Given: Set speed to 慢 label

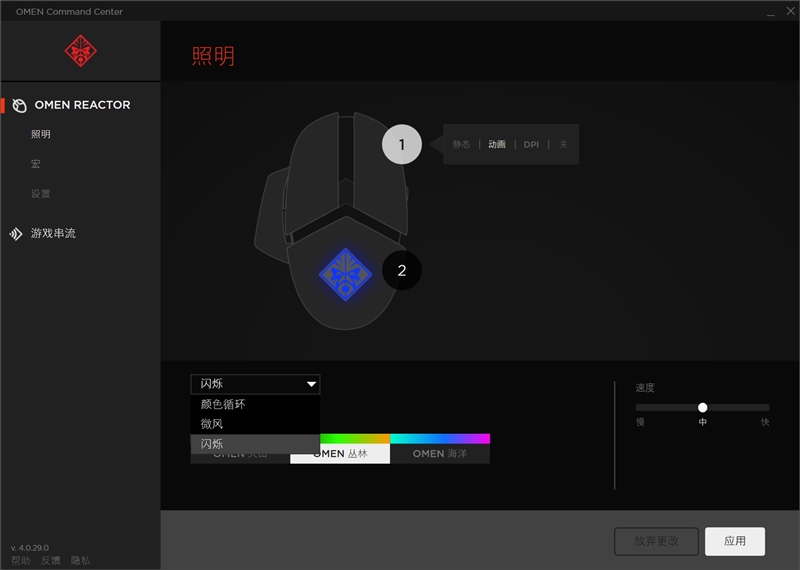Looking at the screenshot, I should pyautogui.click(x=640, y=422).
